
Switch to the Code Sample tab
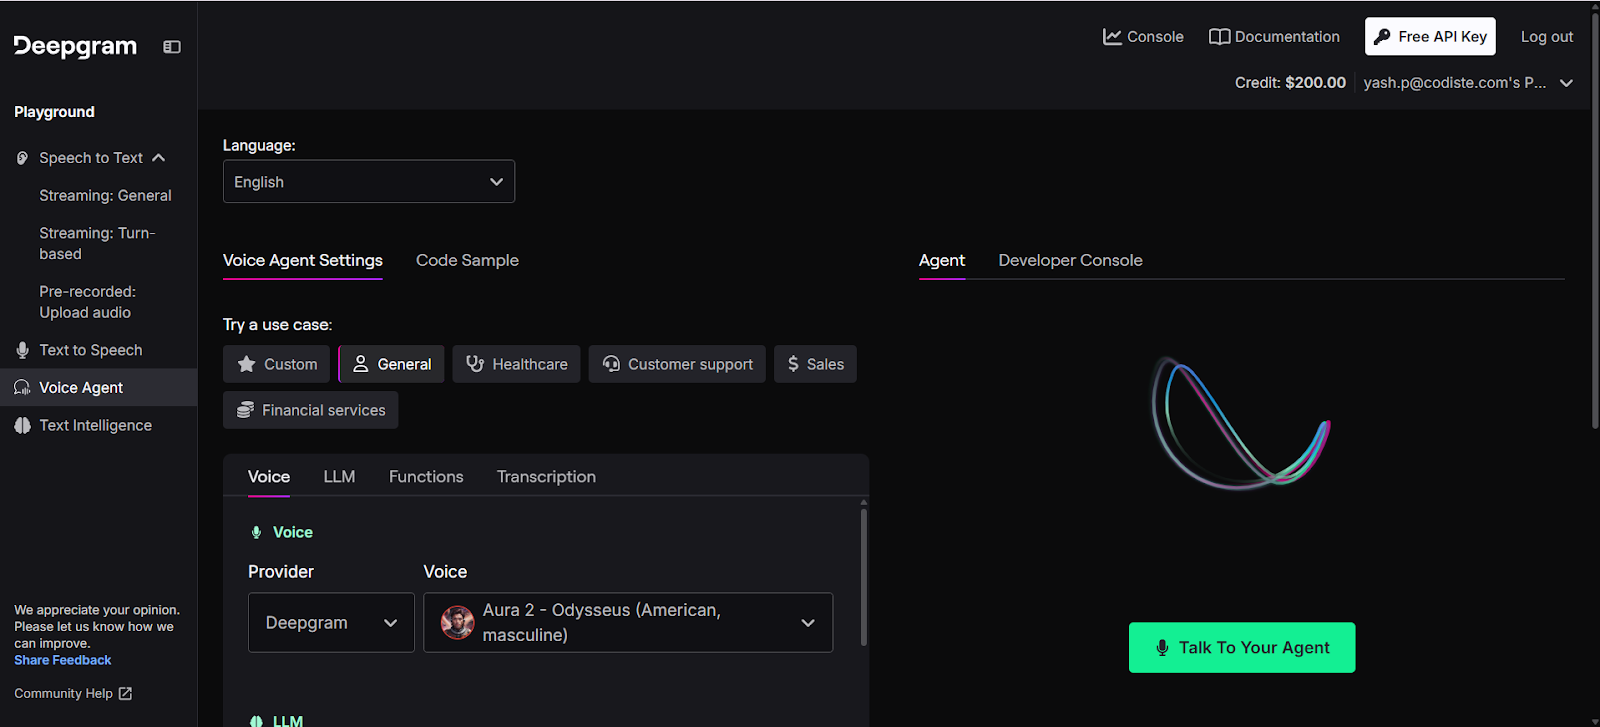point(467,260)
